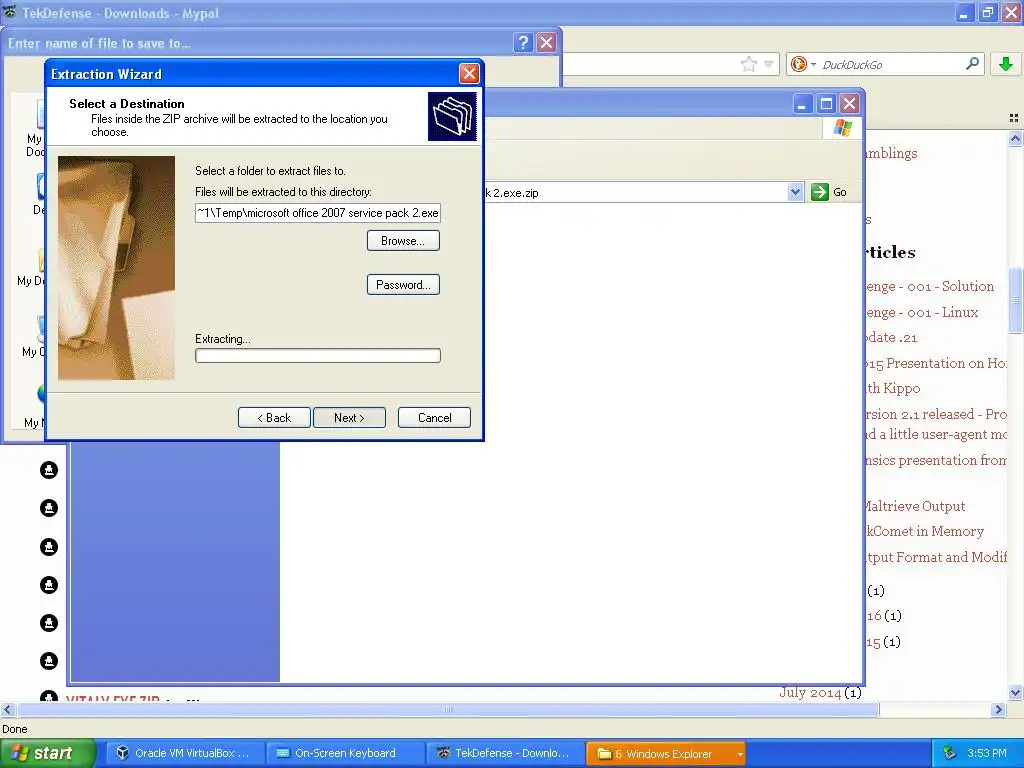This screenshot has height=768, width=1024.
Task: Open the 'enge - 001 - Linux' article link
Action: click(x=922, y=312)
